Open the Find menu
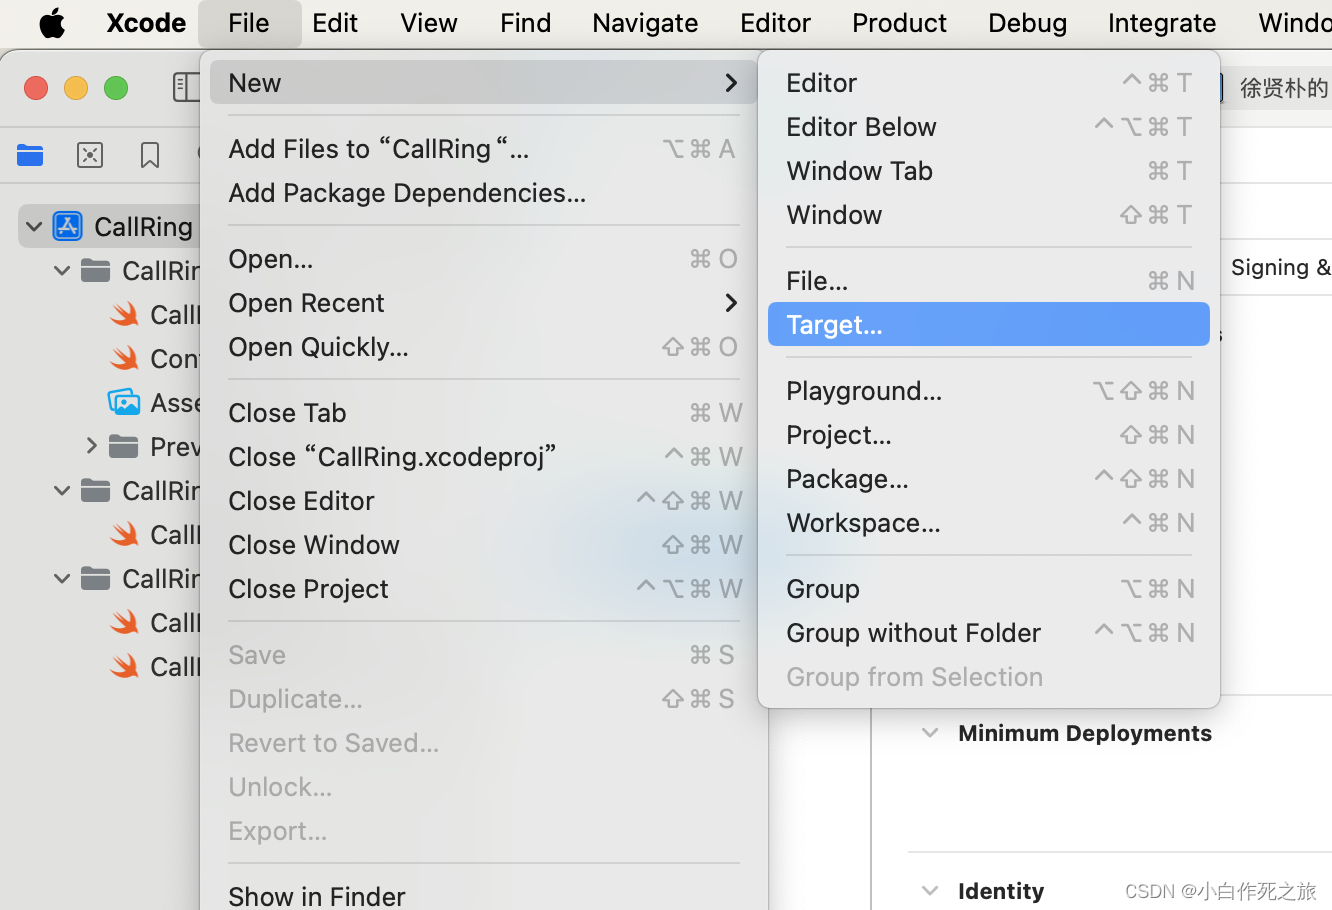 tap(526, 22)
